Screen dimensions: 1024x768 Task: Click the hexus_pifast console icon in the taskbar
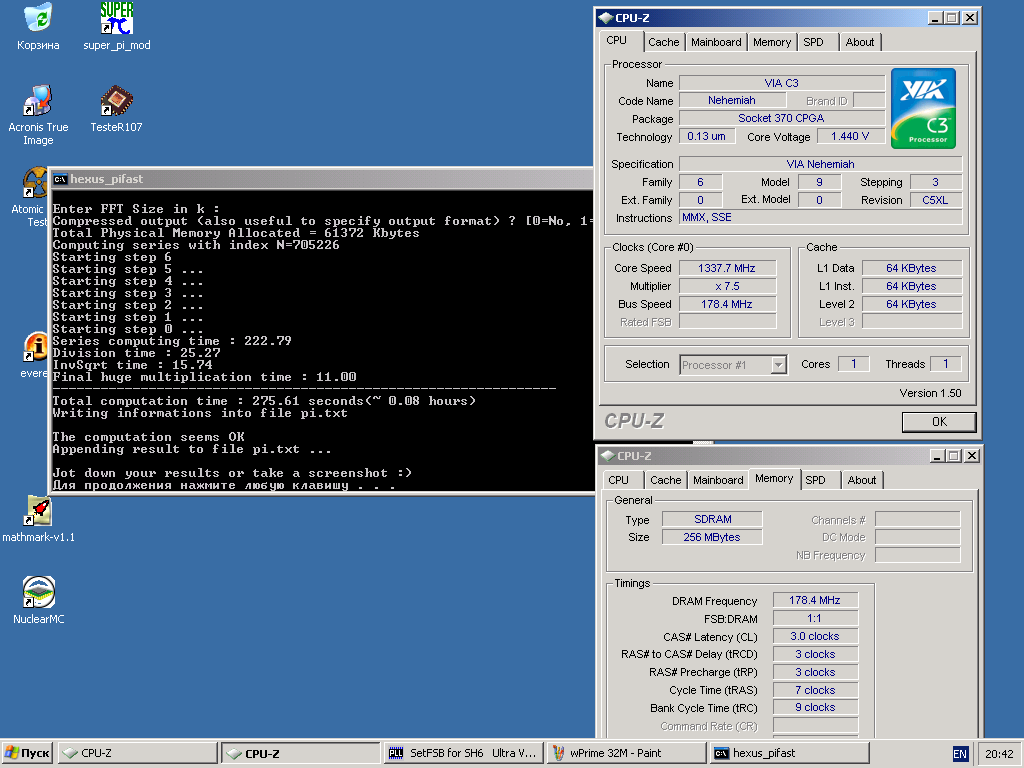pos(721,753)
